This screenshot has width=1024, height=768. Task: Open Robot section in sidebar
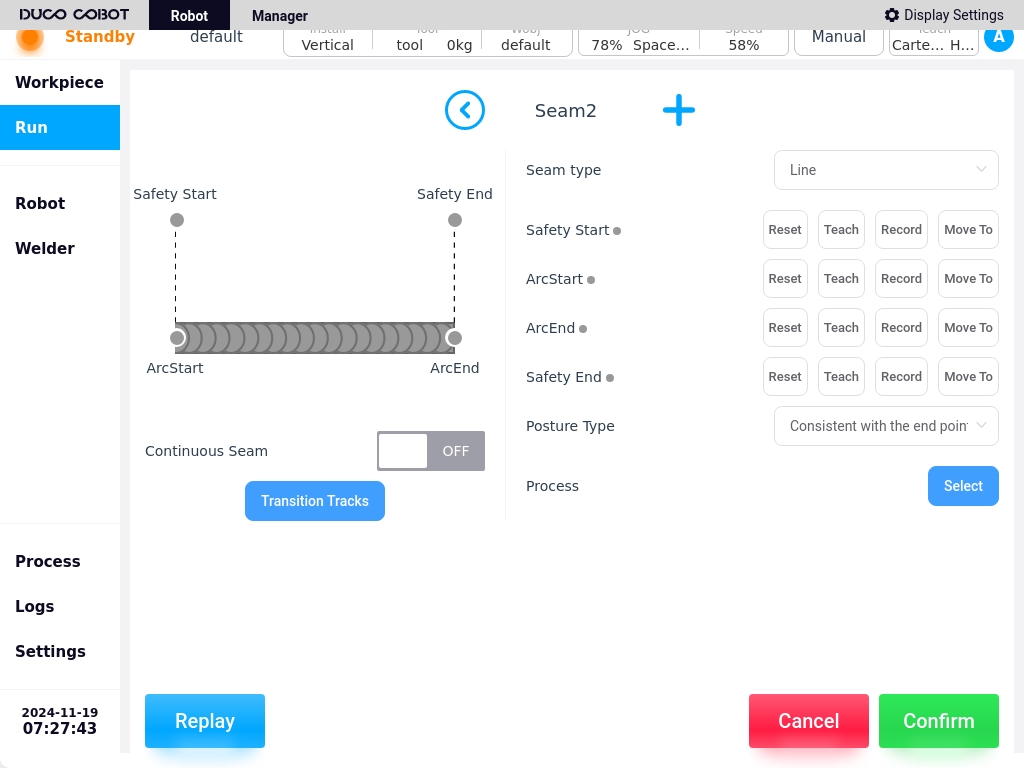[59, 203]
